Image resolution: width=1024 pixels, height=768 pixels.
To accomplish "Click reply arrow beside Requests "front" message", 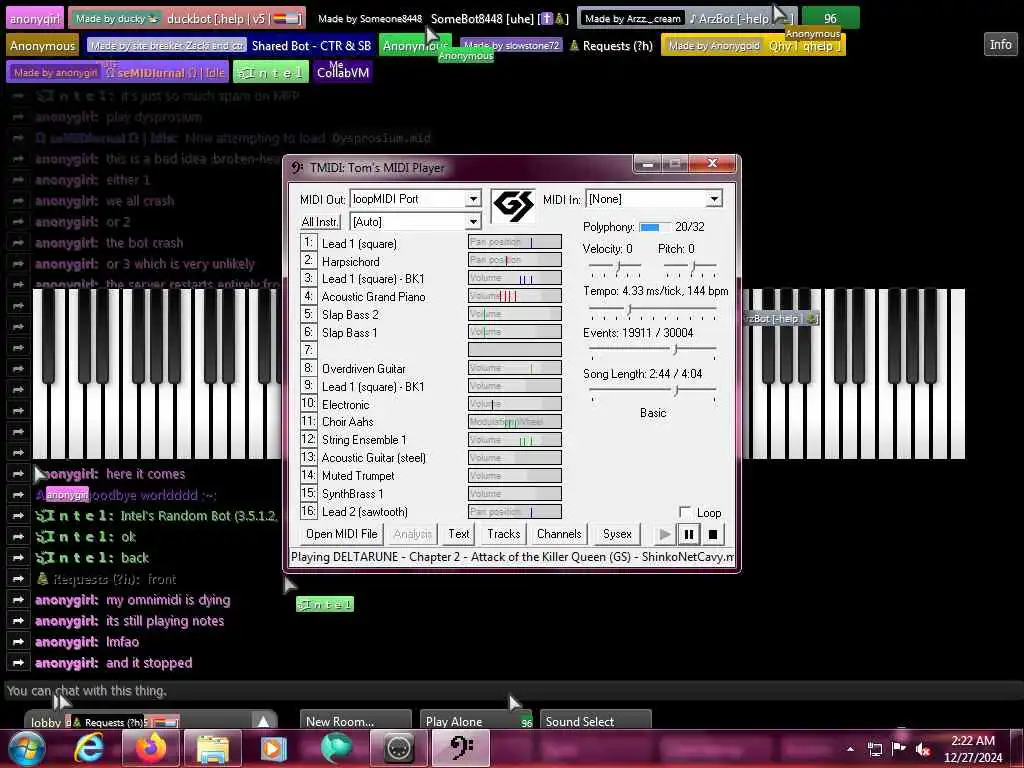I will point(18,579).
